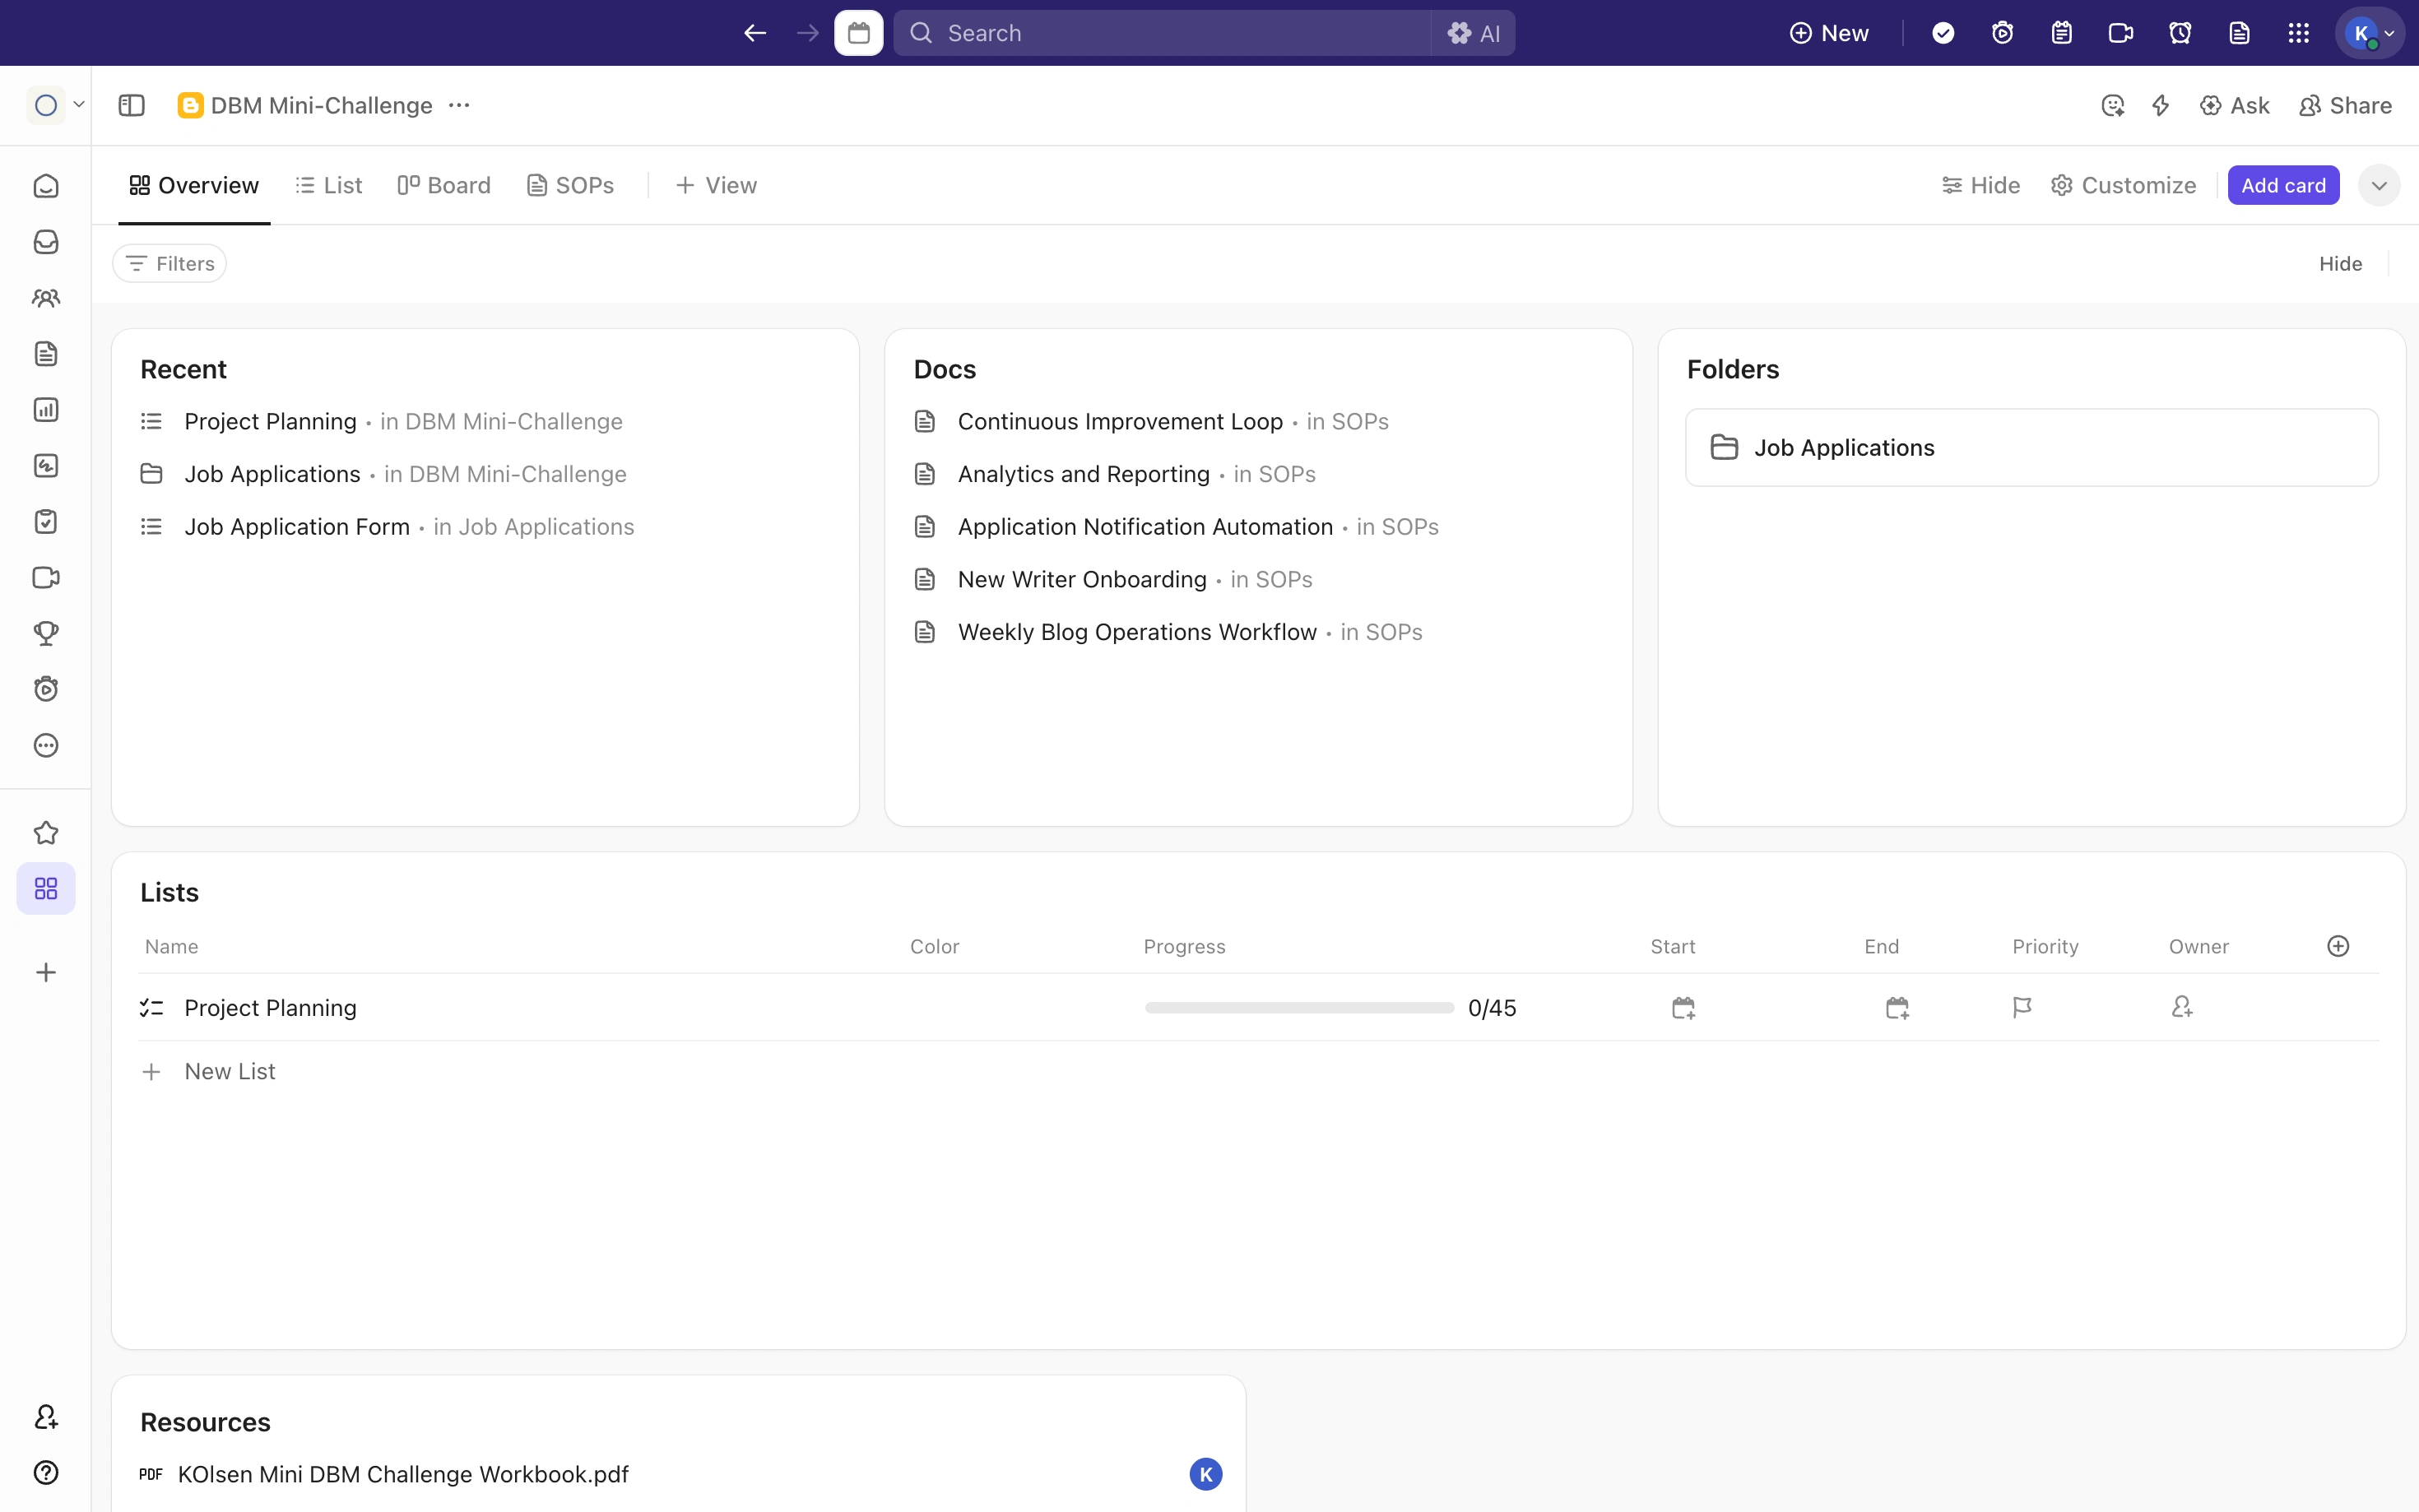Click the Add card button

2283,185
